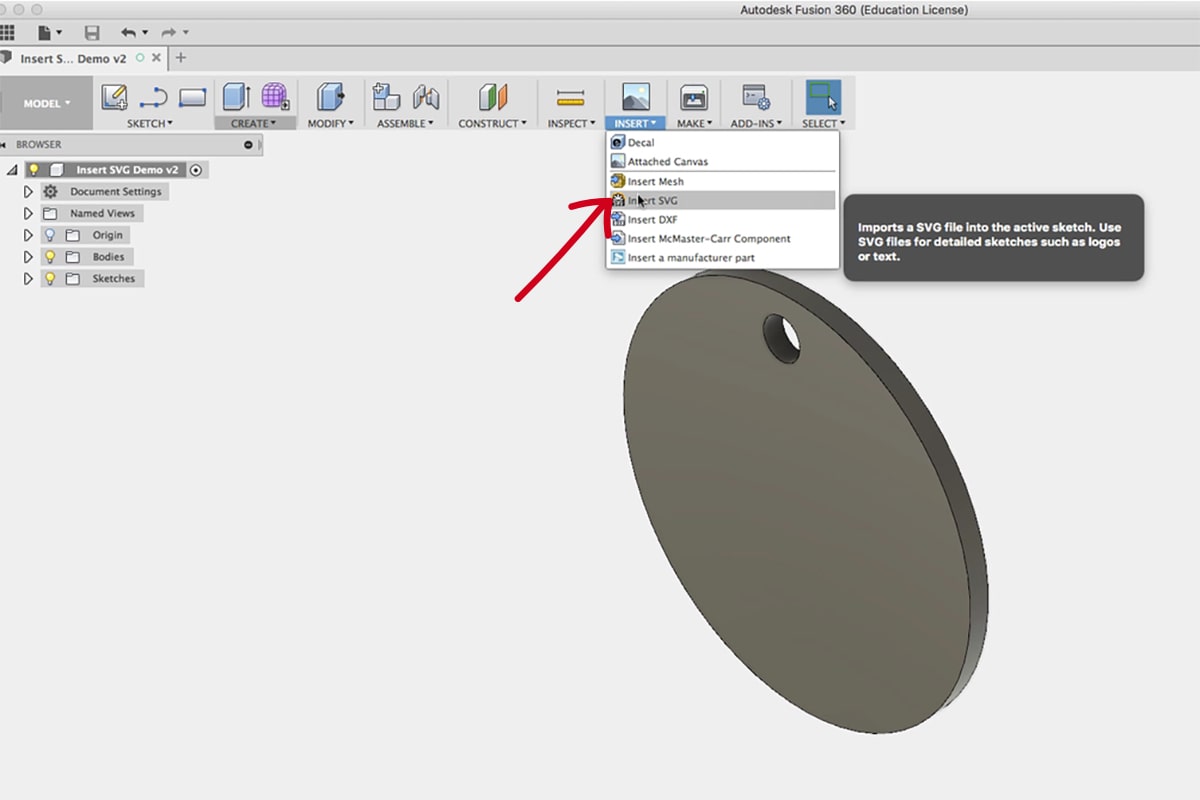Open the MODEL workspace dropdown
Viewport: 1200px width, 800px height.
(x=47, y=103)
